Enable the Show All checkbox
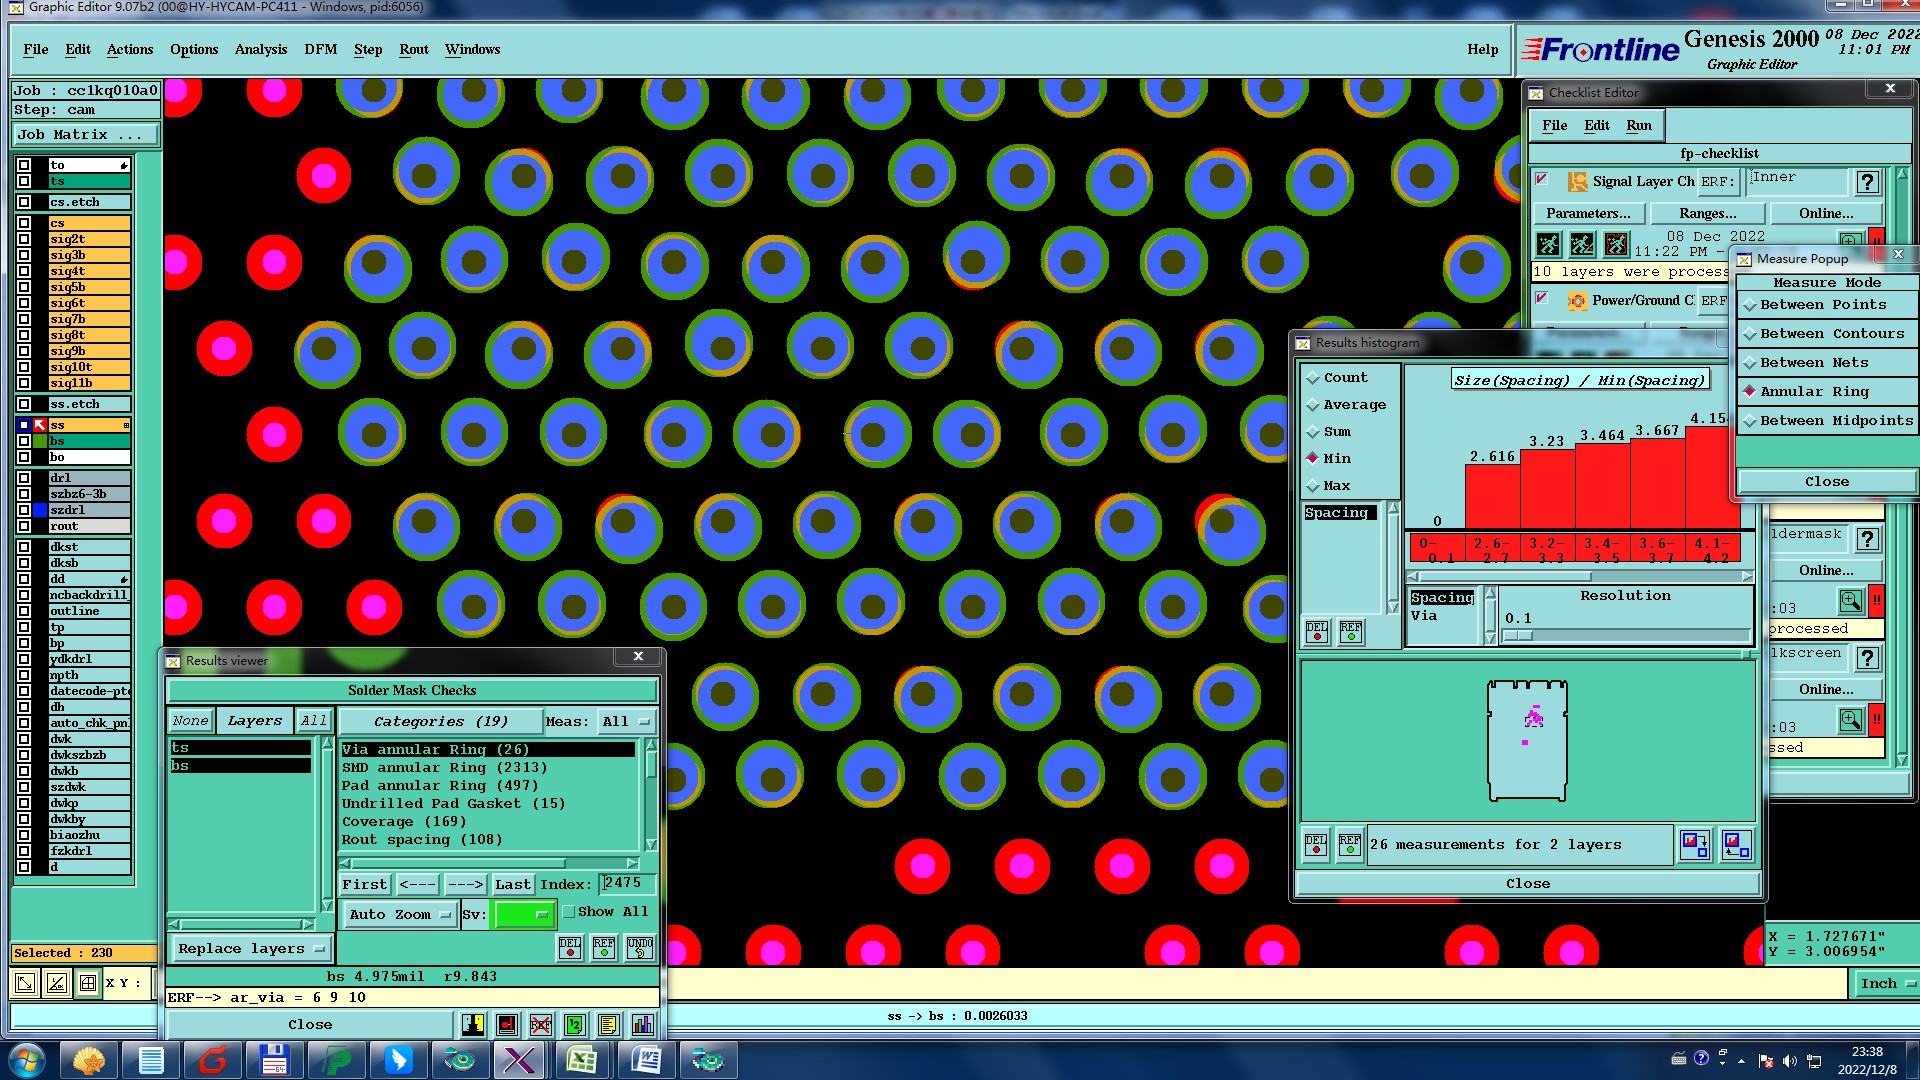Screen dimensions: 1920x1080 (569, 912)
